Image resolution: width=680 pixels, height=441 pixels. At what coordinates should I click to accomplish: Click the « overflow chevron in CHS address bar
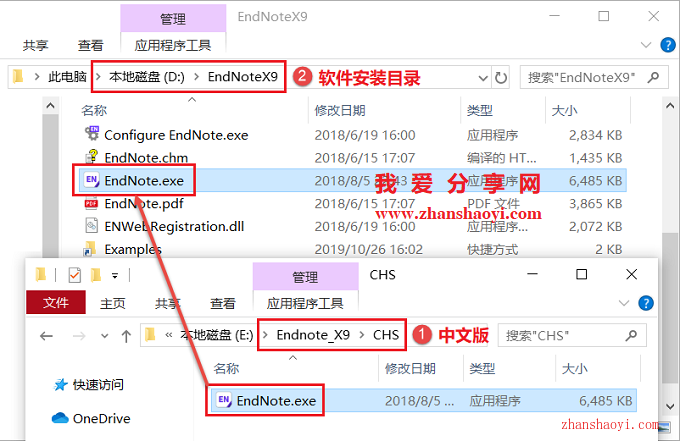[x=169, y=335]
